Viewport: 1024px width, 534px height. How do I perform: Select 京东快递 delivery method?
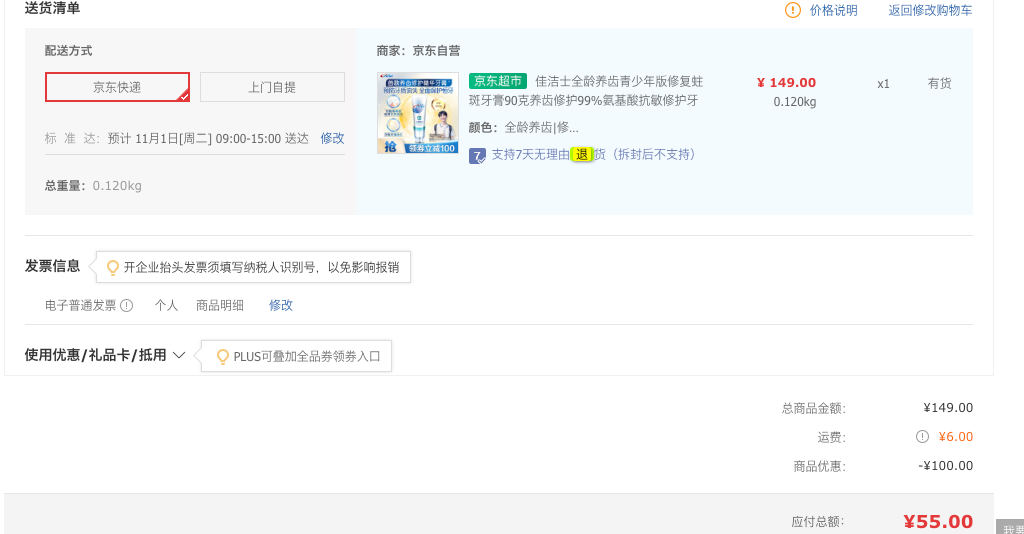[x=118, y=87]
